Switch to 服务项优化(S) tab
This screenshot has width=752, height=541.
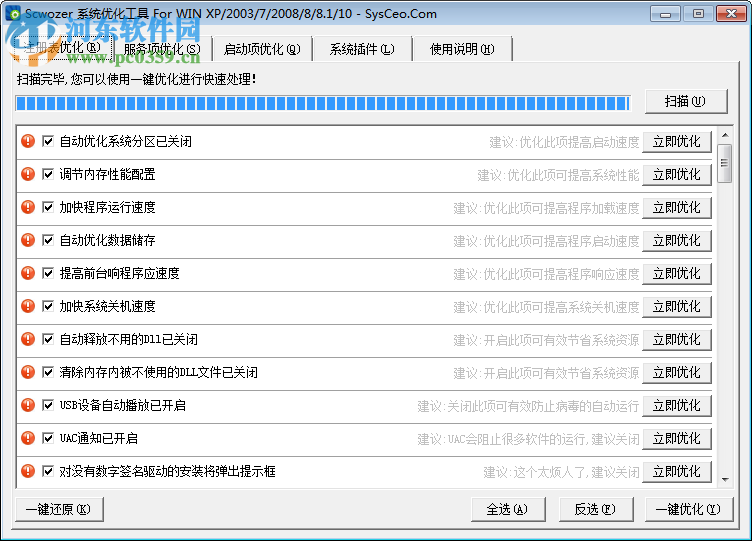click(x=162, y=49)
